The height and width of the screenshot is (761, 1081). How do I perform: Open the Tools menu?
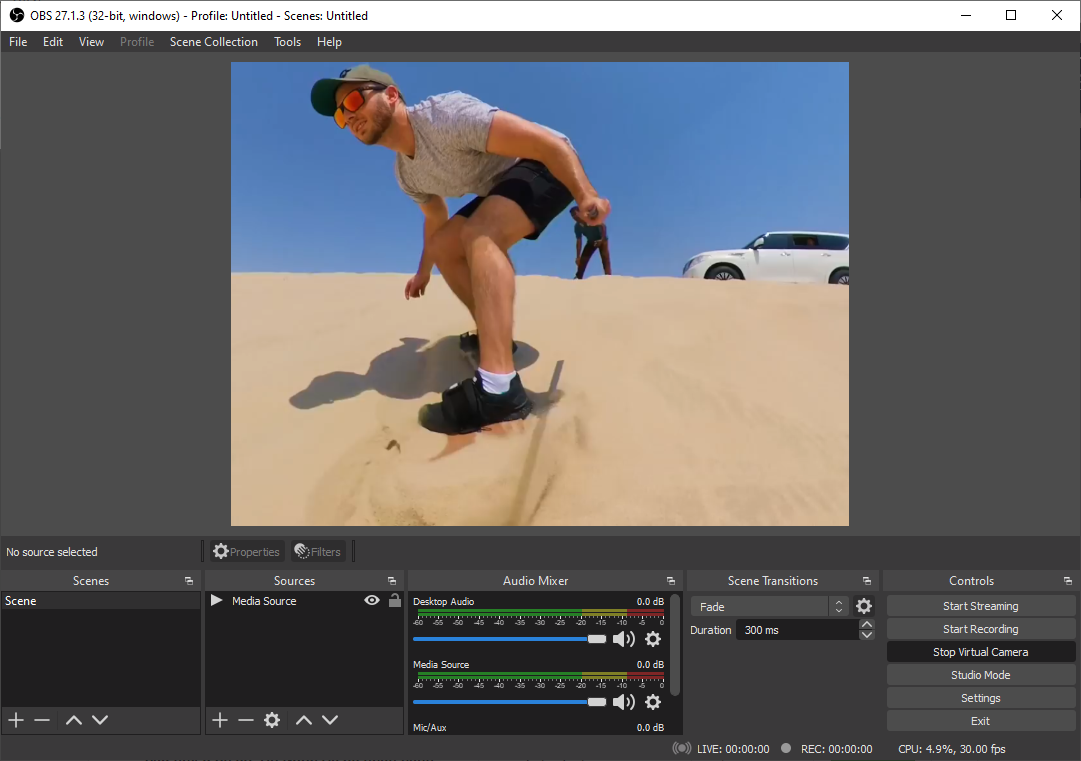(x=287, y=42)
